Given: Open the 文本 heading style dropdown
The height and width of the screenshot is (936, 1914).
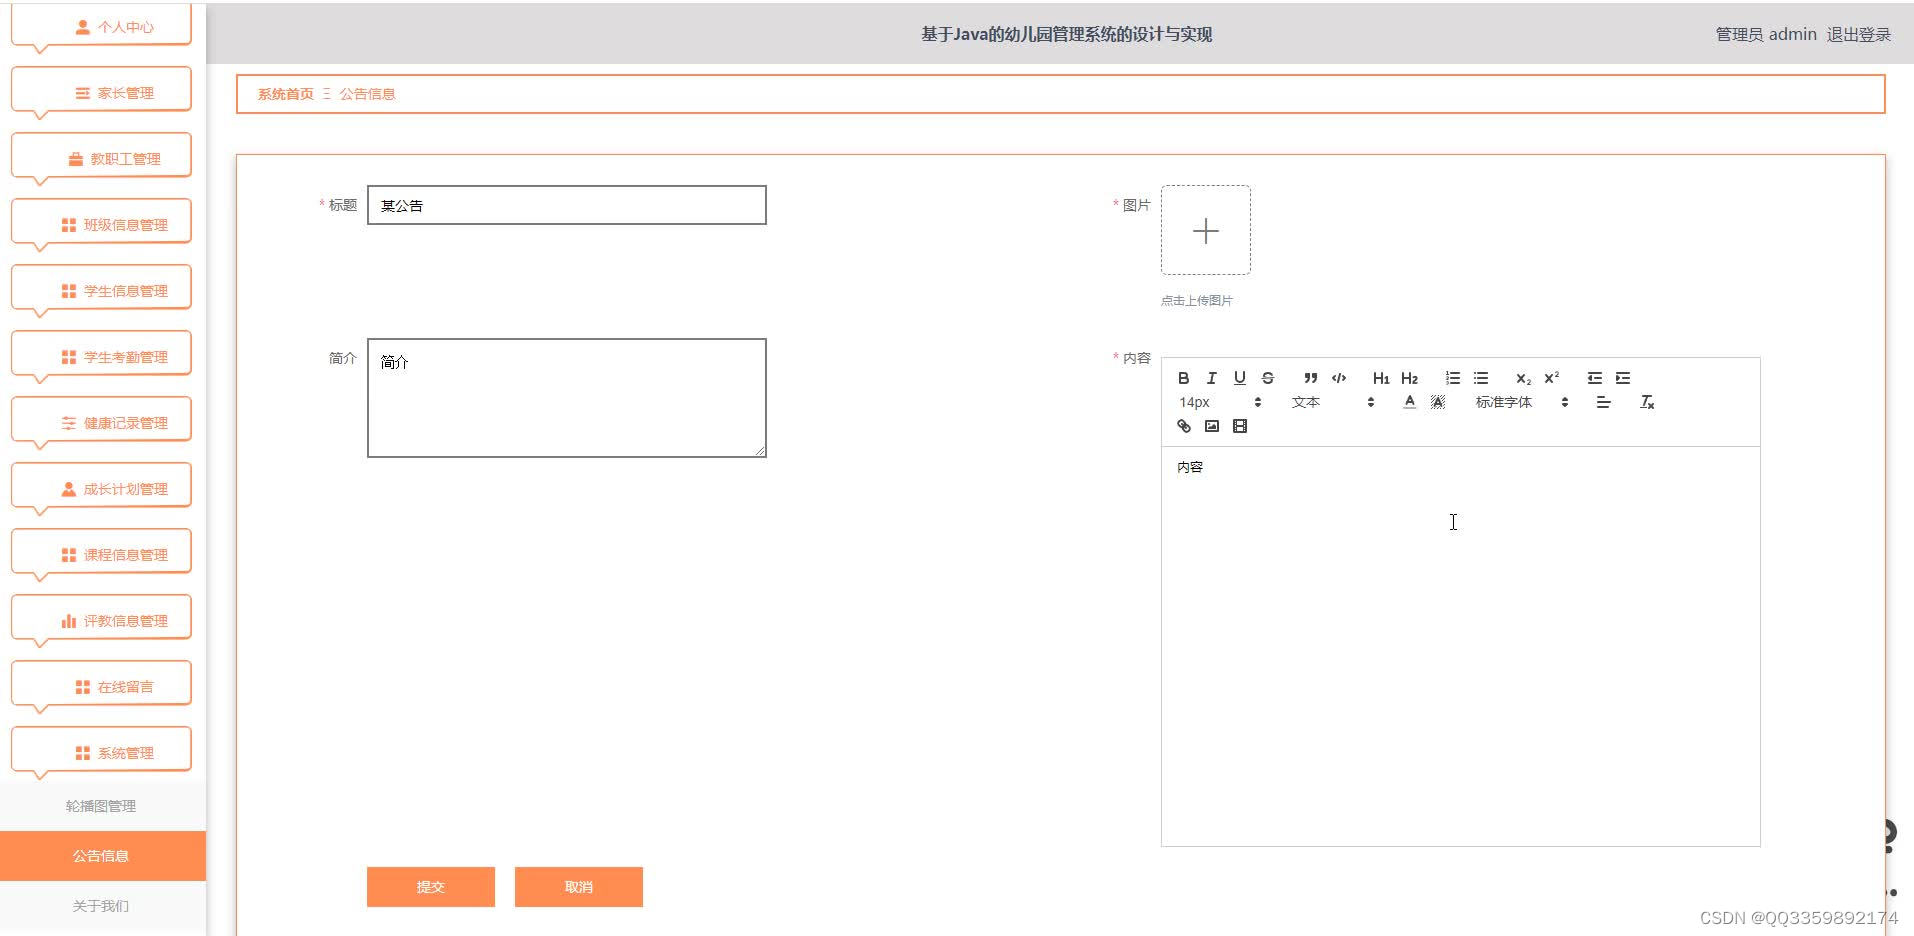Looking at the screenshot, I should pos(1333,402).
